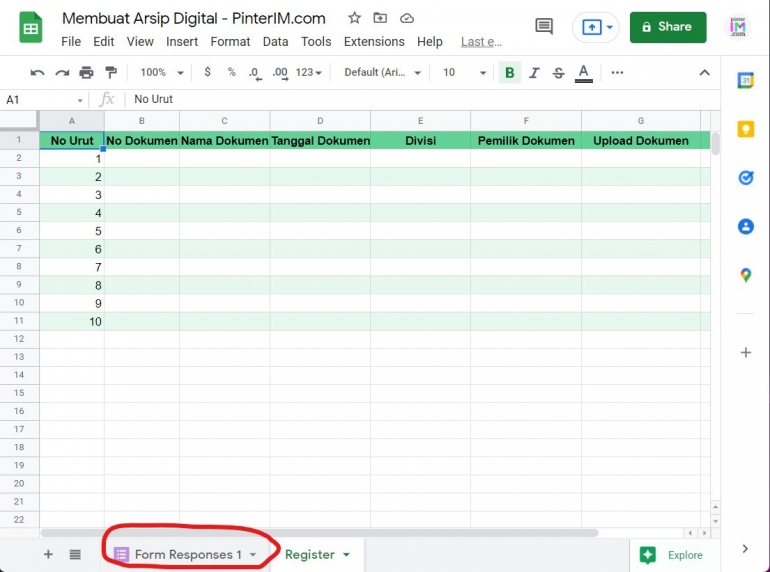Select row 12 header
Viewport: 770px width, 572px height.
click(19, 339)
